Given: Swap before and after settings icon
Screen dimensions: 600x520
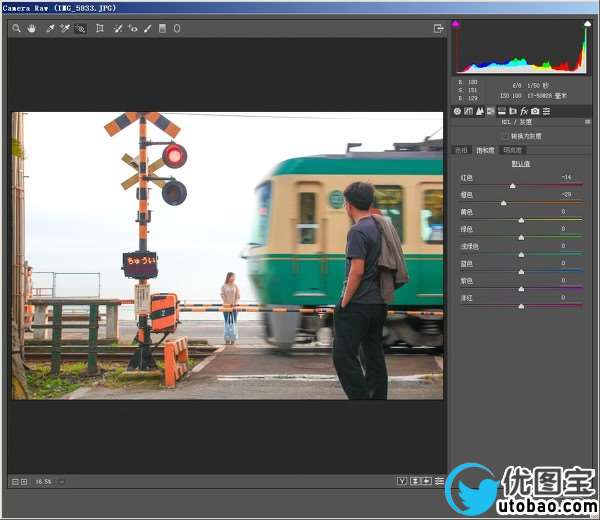Looking at the screenshot, I should coord(415,481).
